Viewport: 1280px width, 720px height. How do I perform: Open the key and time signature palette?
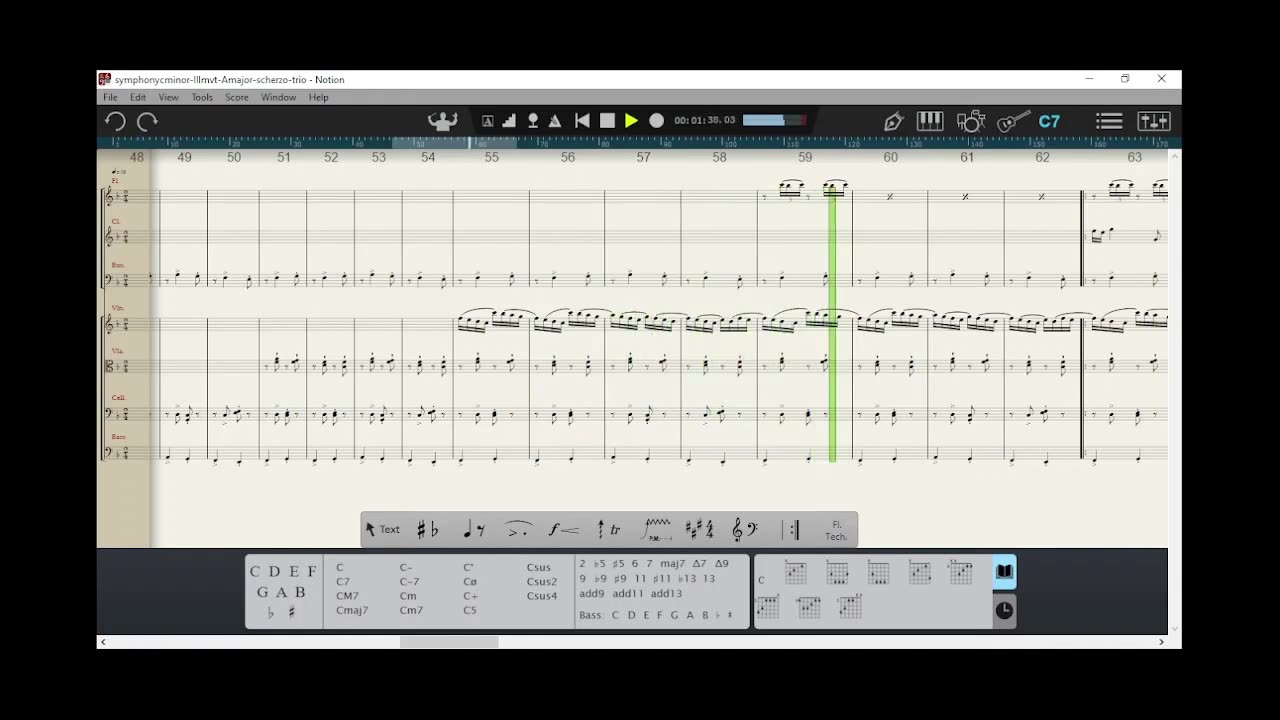pyautogui.click(x=699, y=530)
